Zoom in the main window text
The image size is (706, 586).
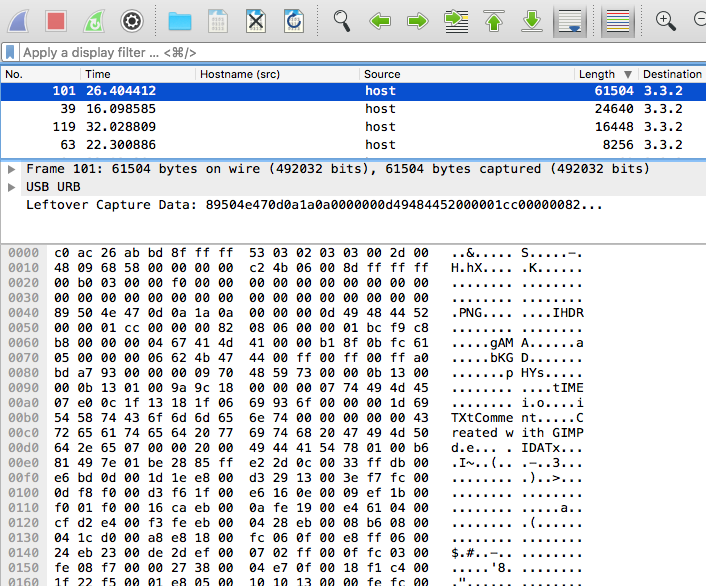665,21
